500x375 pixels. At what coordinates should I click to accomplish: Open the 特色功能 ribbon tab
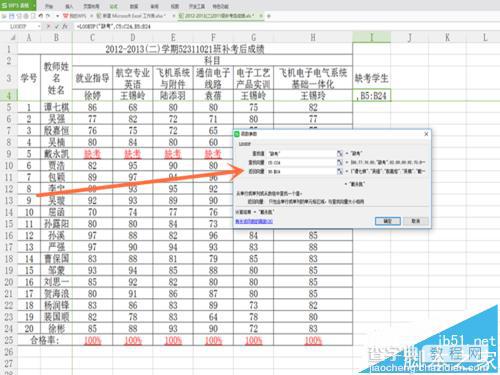tap(220, 6)
